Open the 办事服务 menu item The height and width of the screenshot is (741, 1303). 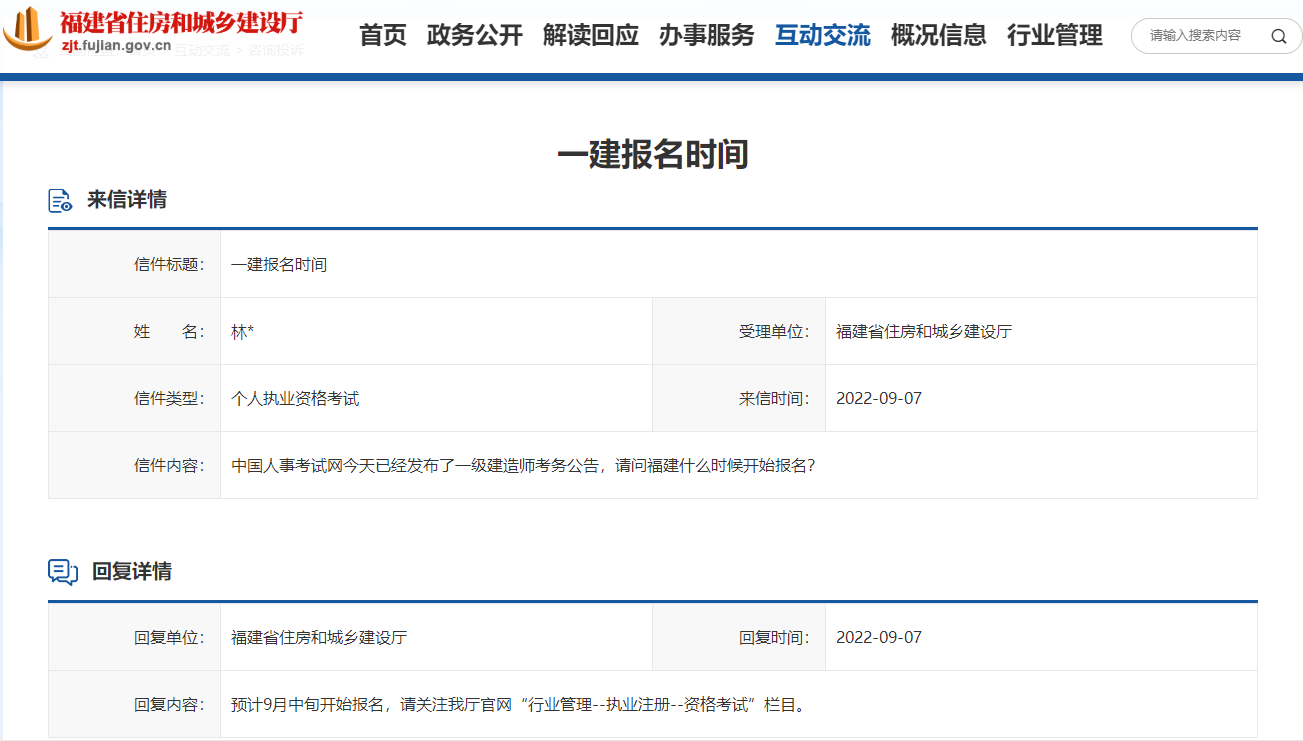pyautogui.click(x=707, y=36)
